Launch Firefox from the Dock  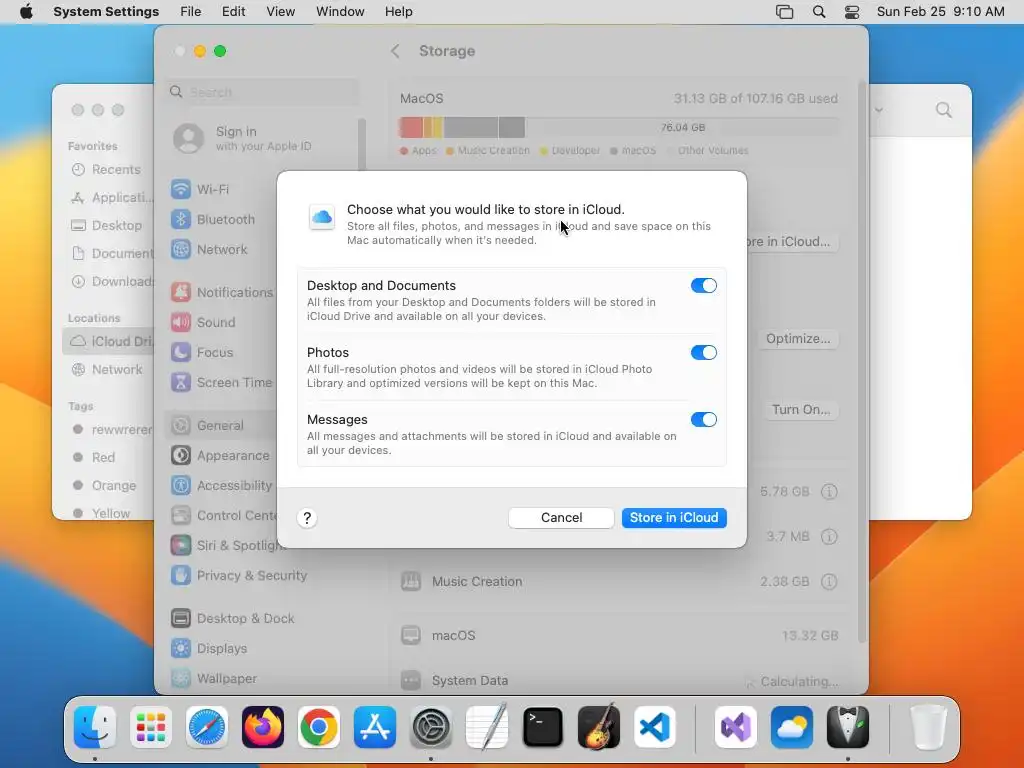[x=263, y=727]
